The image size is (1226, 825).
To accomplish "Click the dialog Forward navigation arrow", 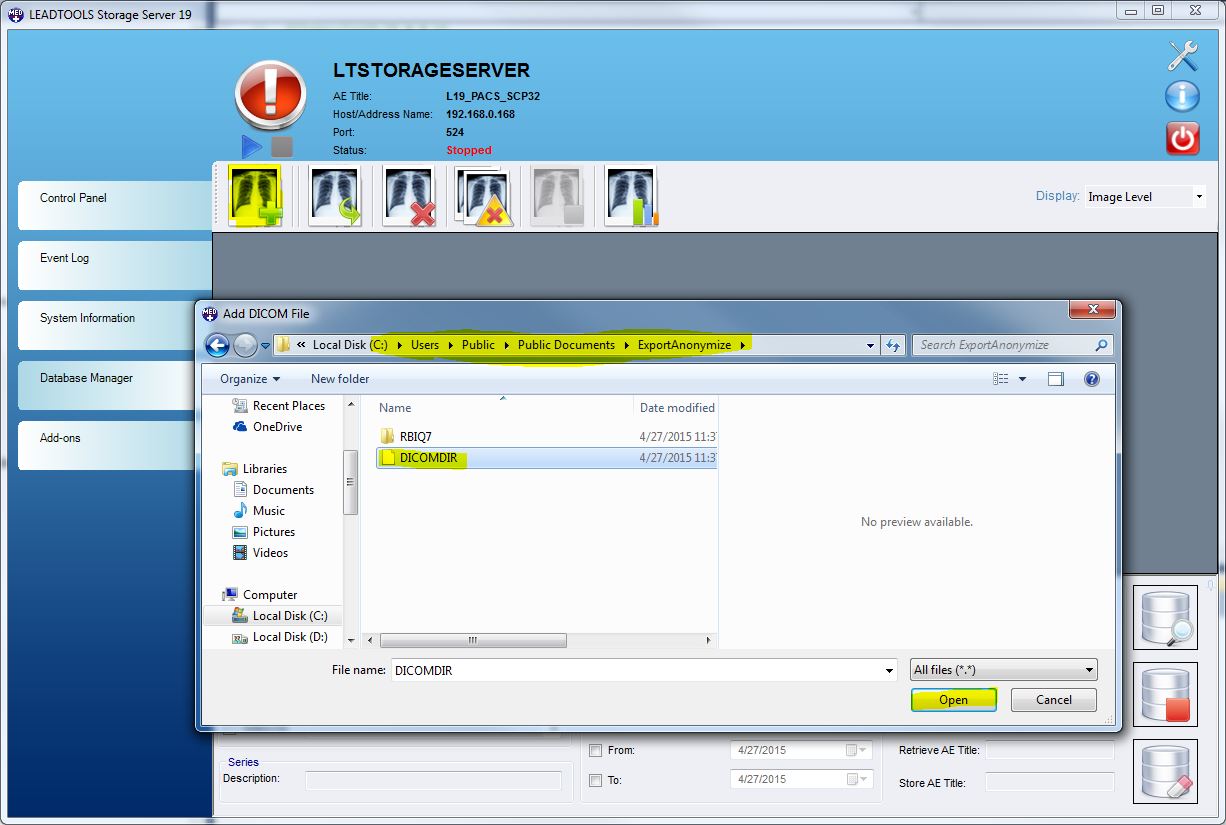I will pyautogui.click(x=245, y=345).
